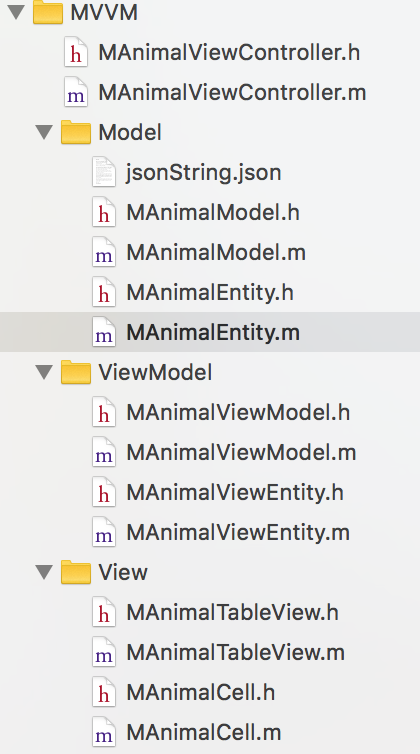420x754 pixels.
Task: Click the ViewModel folder icon
Action: tap(76, 372)
